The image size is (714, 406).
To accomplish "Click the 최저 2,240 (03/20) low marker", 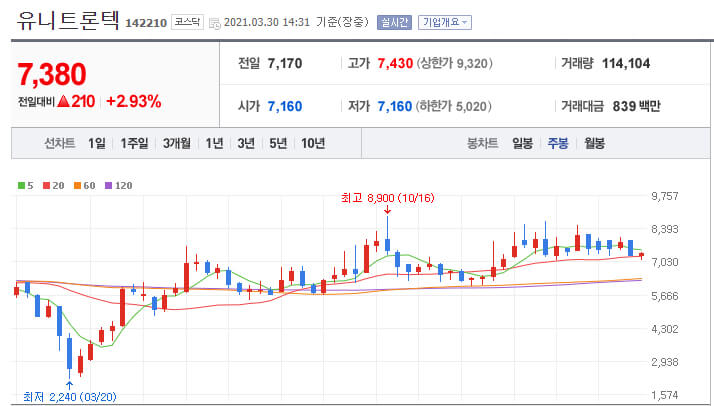I will click(70, 397).
